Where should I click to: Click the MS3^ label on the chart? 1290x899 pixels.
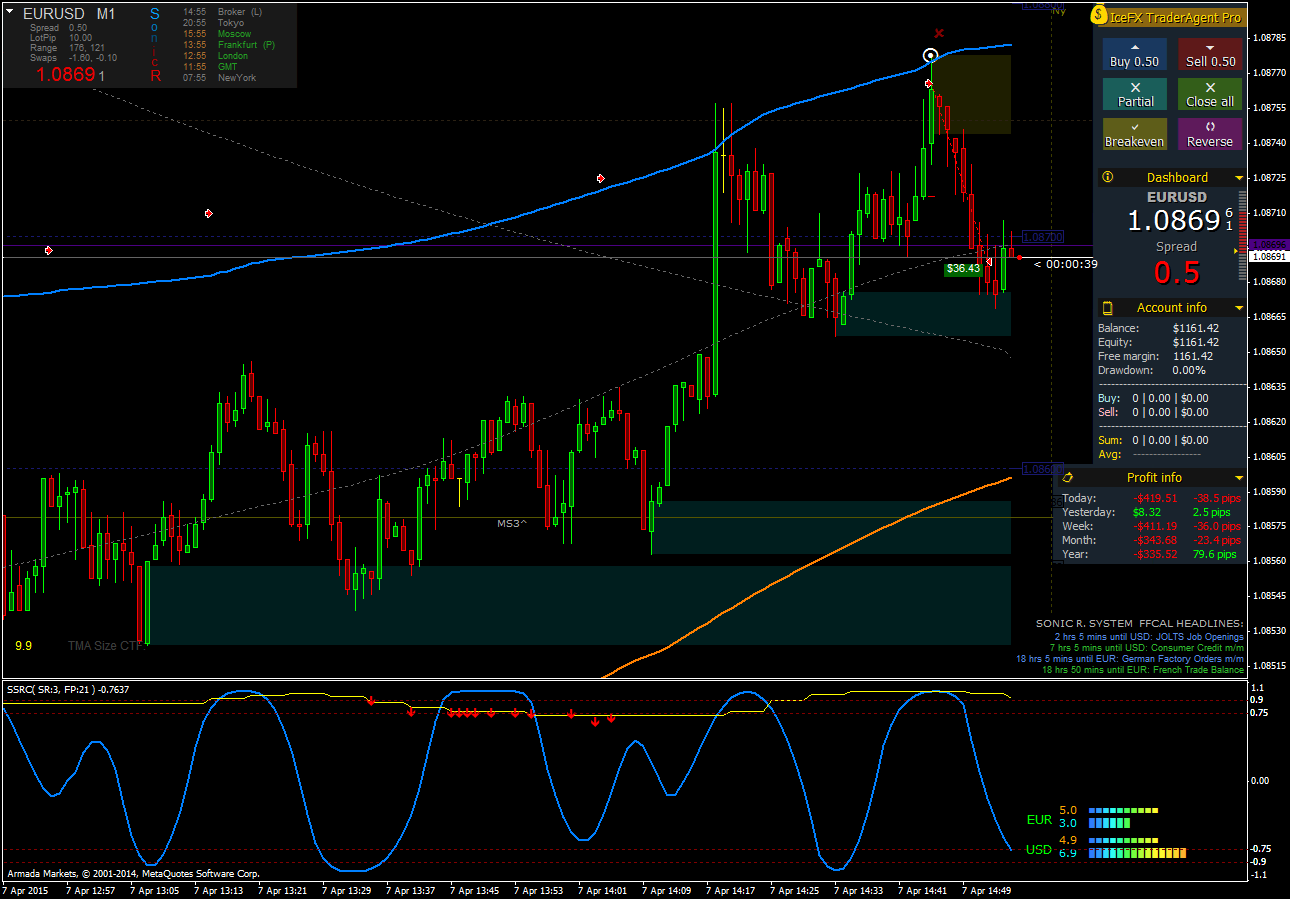(x=512, y=523)
